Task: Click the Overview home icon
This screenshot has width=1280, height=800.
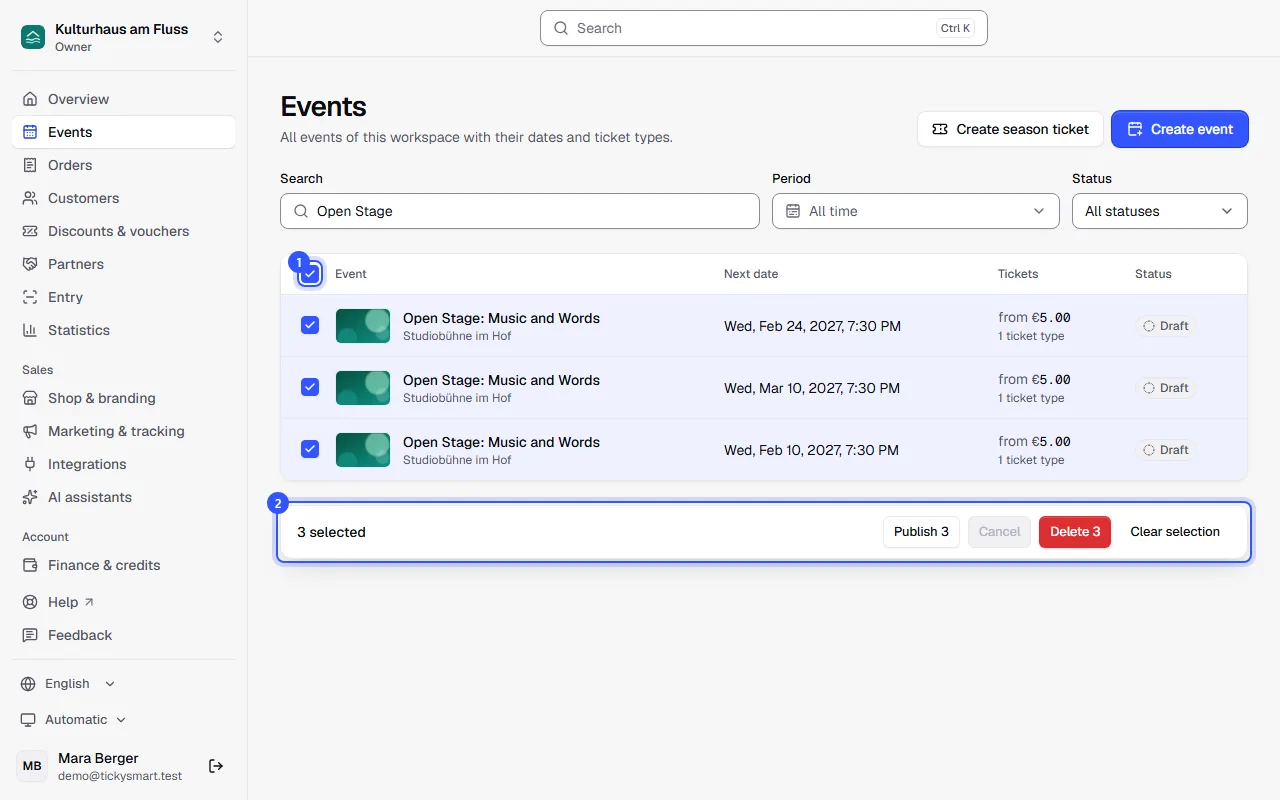Action: pos(30,99)
